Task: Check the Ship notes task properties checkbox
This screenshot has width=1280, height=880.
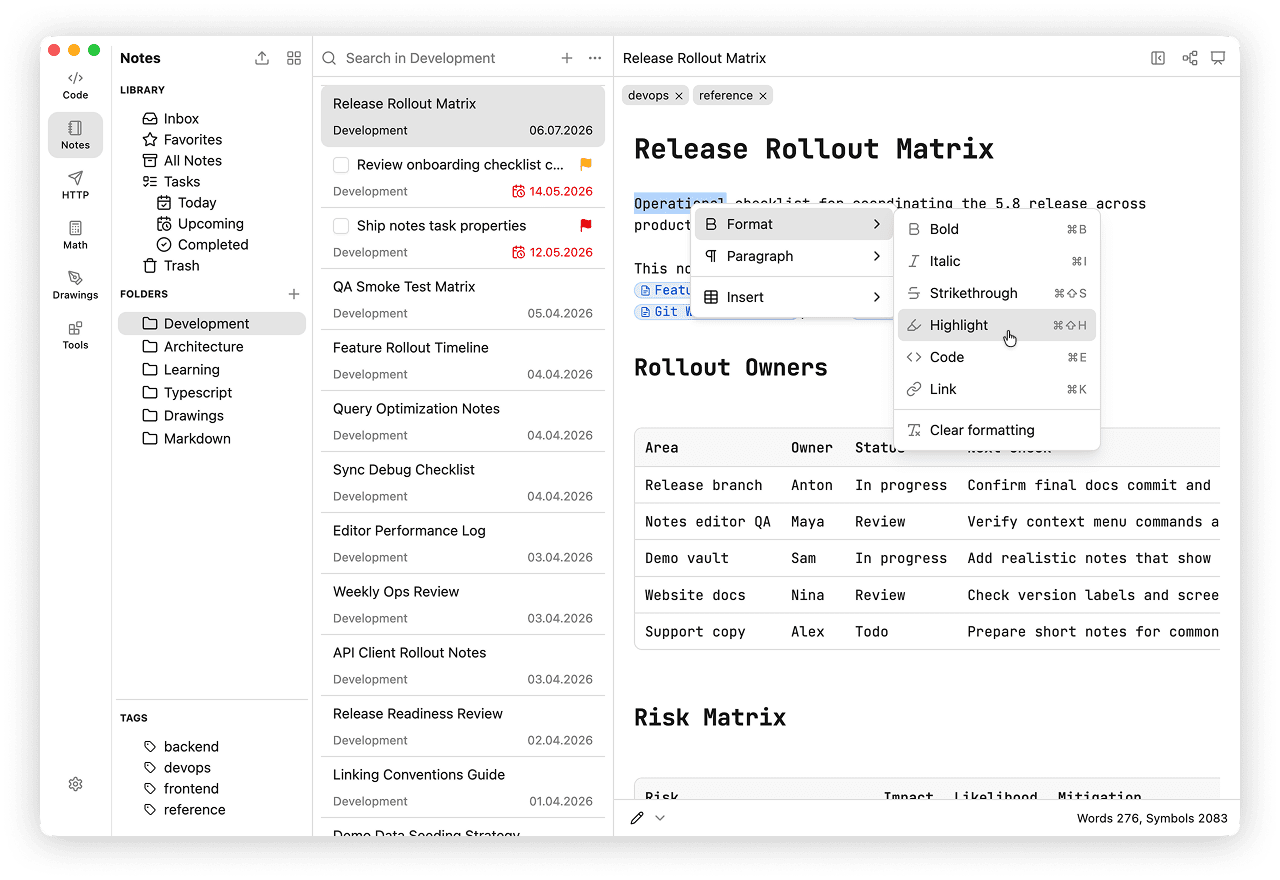Action: pos(341,226)
